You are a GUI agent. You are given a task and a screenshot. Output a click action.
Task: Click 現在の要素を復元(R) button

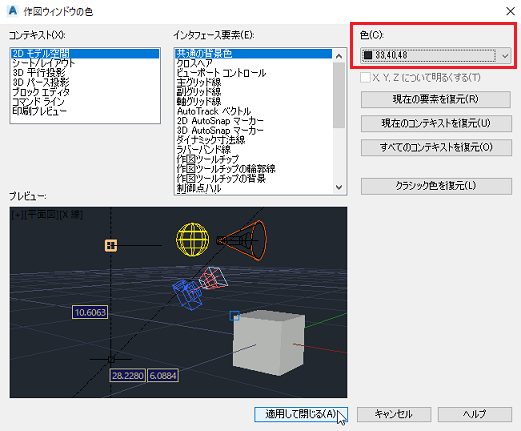coord(436,99)
